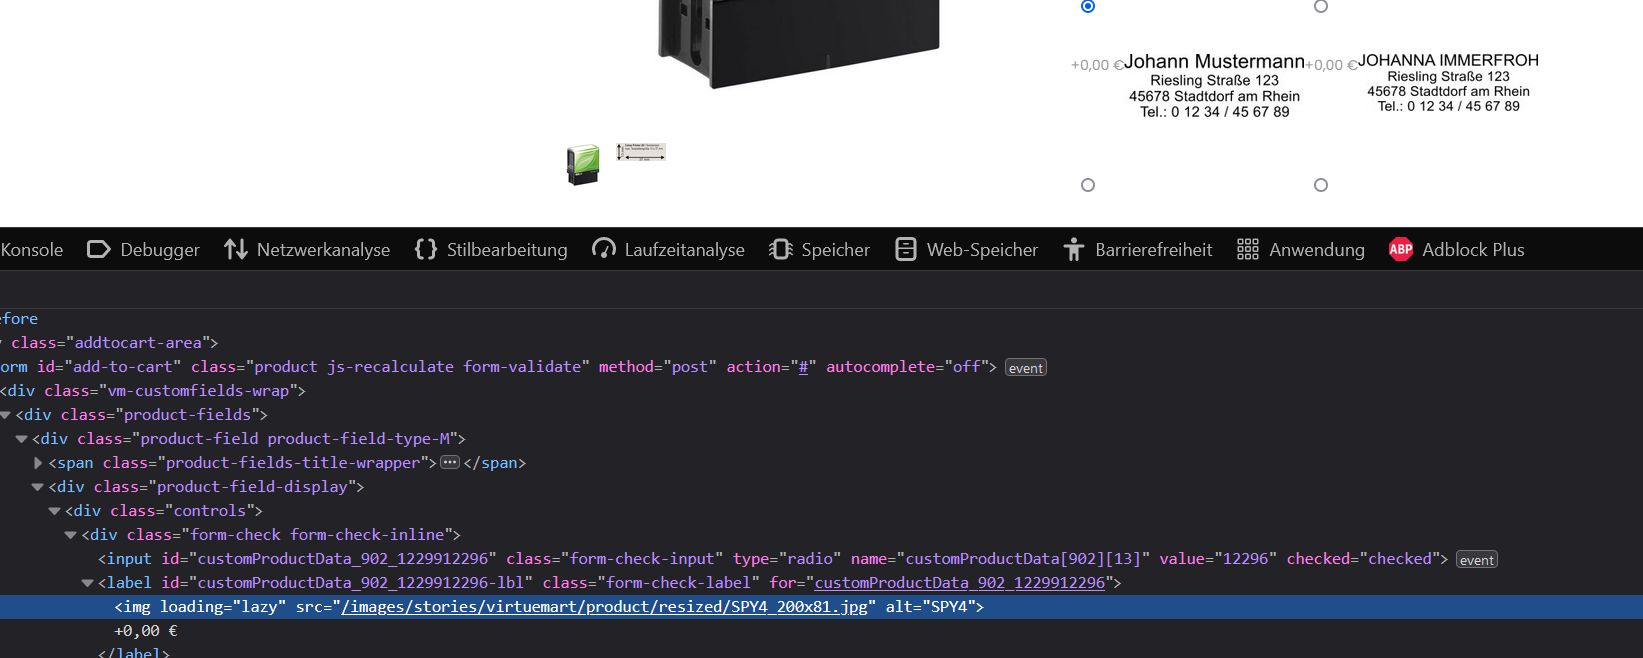Viewport: 1643px width, 658px height.
Task: Click the Anwendung grid icon
Action: 1248,249
